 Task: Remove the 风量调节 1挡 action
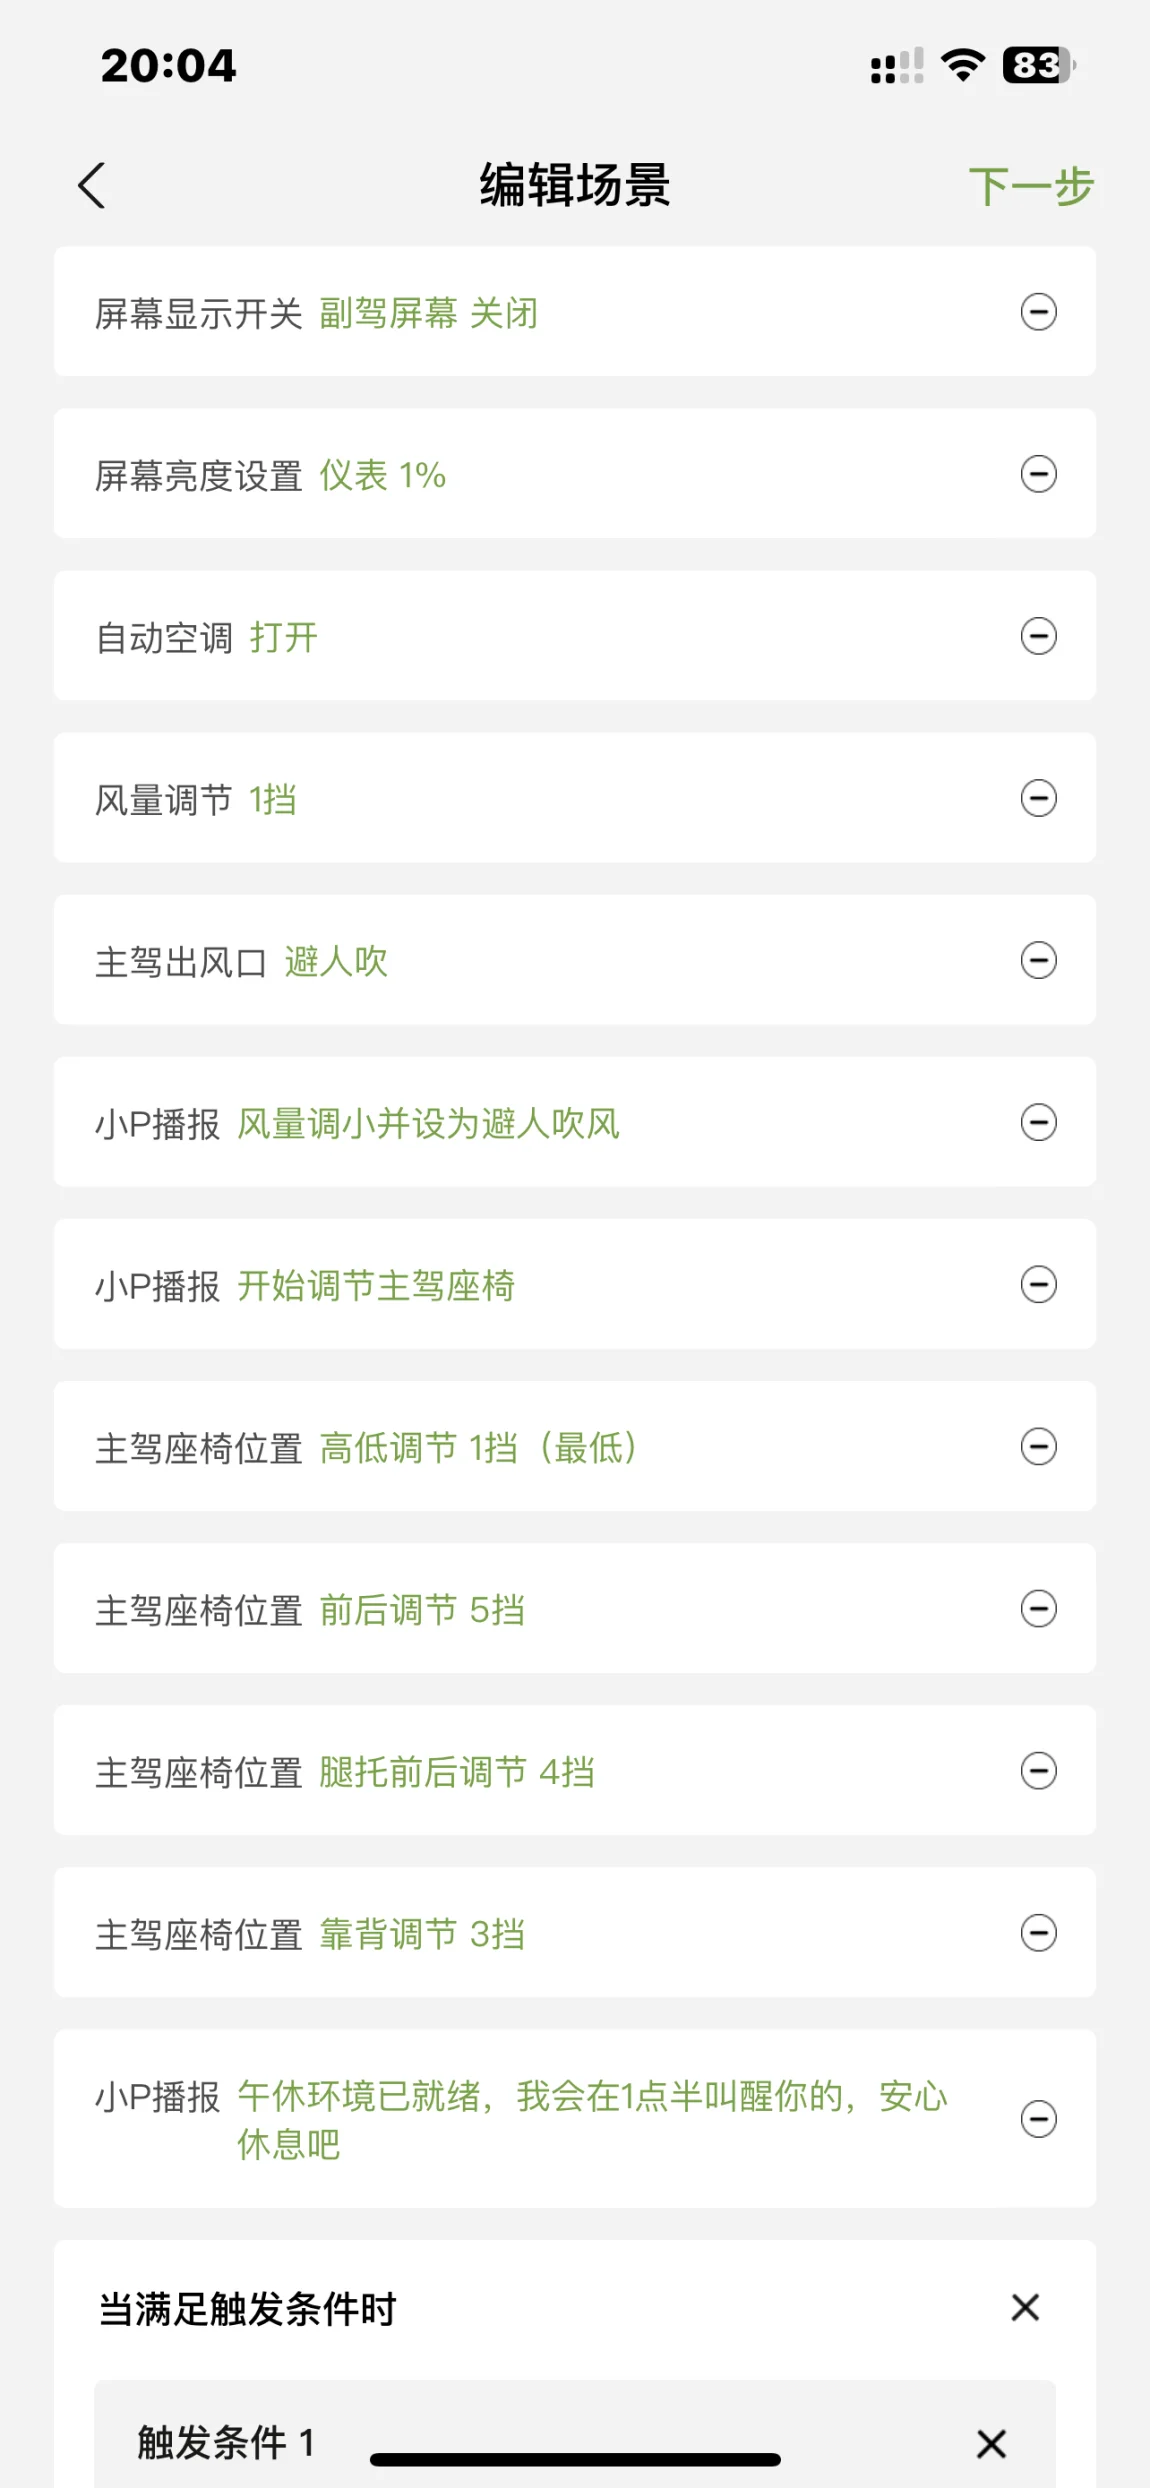pos(1038,798)
